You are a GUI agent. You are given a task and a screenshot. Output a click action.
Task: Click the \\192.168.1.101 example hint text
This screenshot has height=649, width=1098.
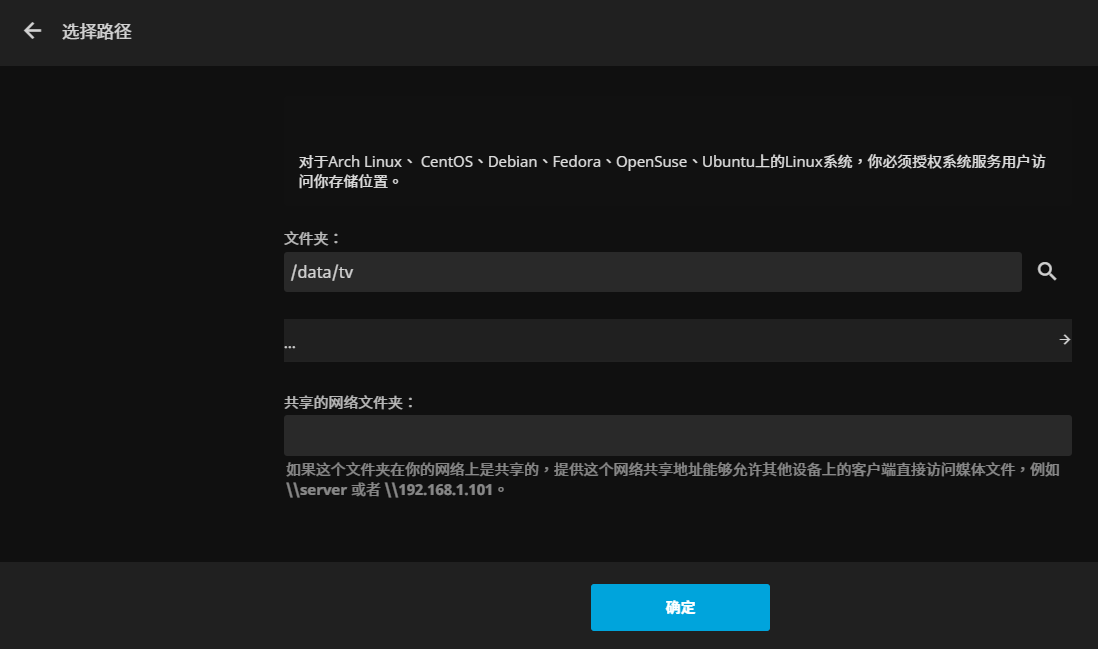point(438,489)
